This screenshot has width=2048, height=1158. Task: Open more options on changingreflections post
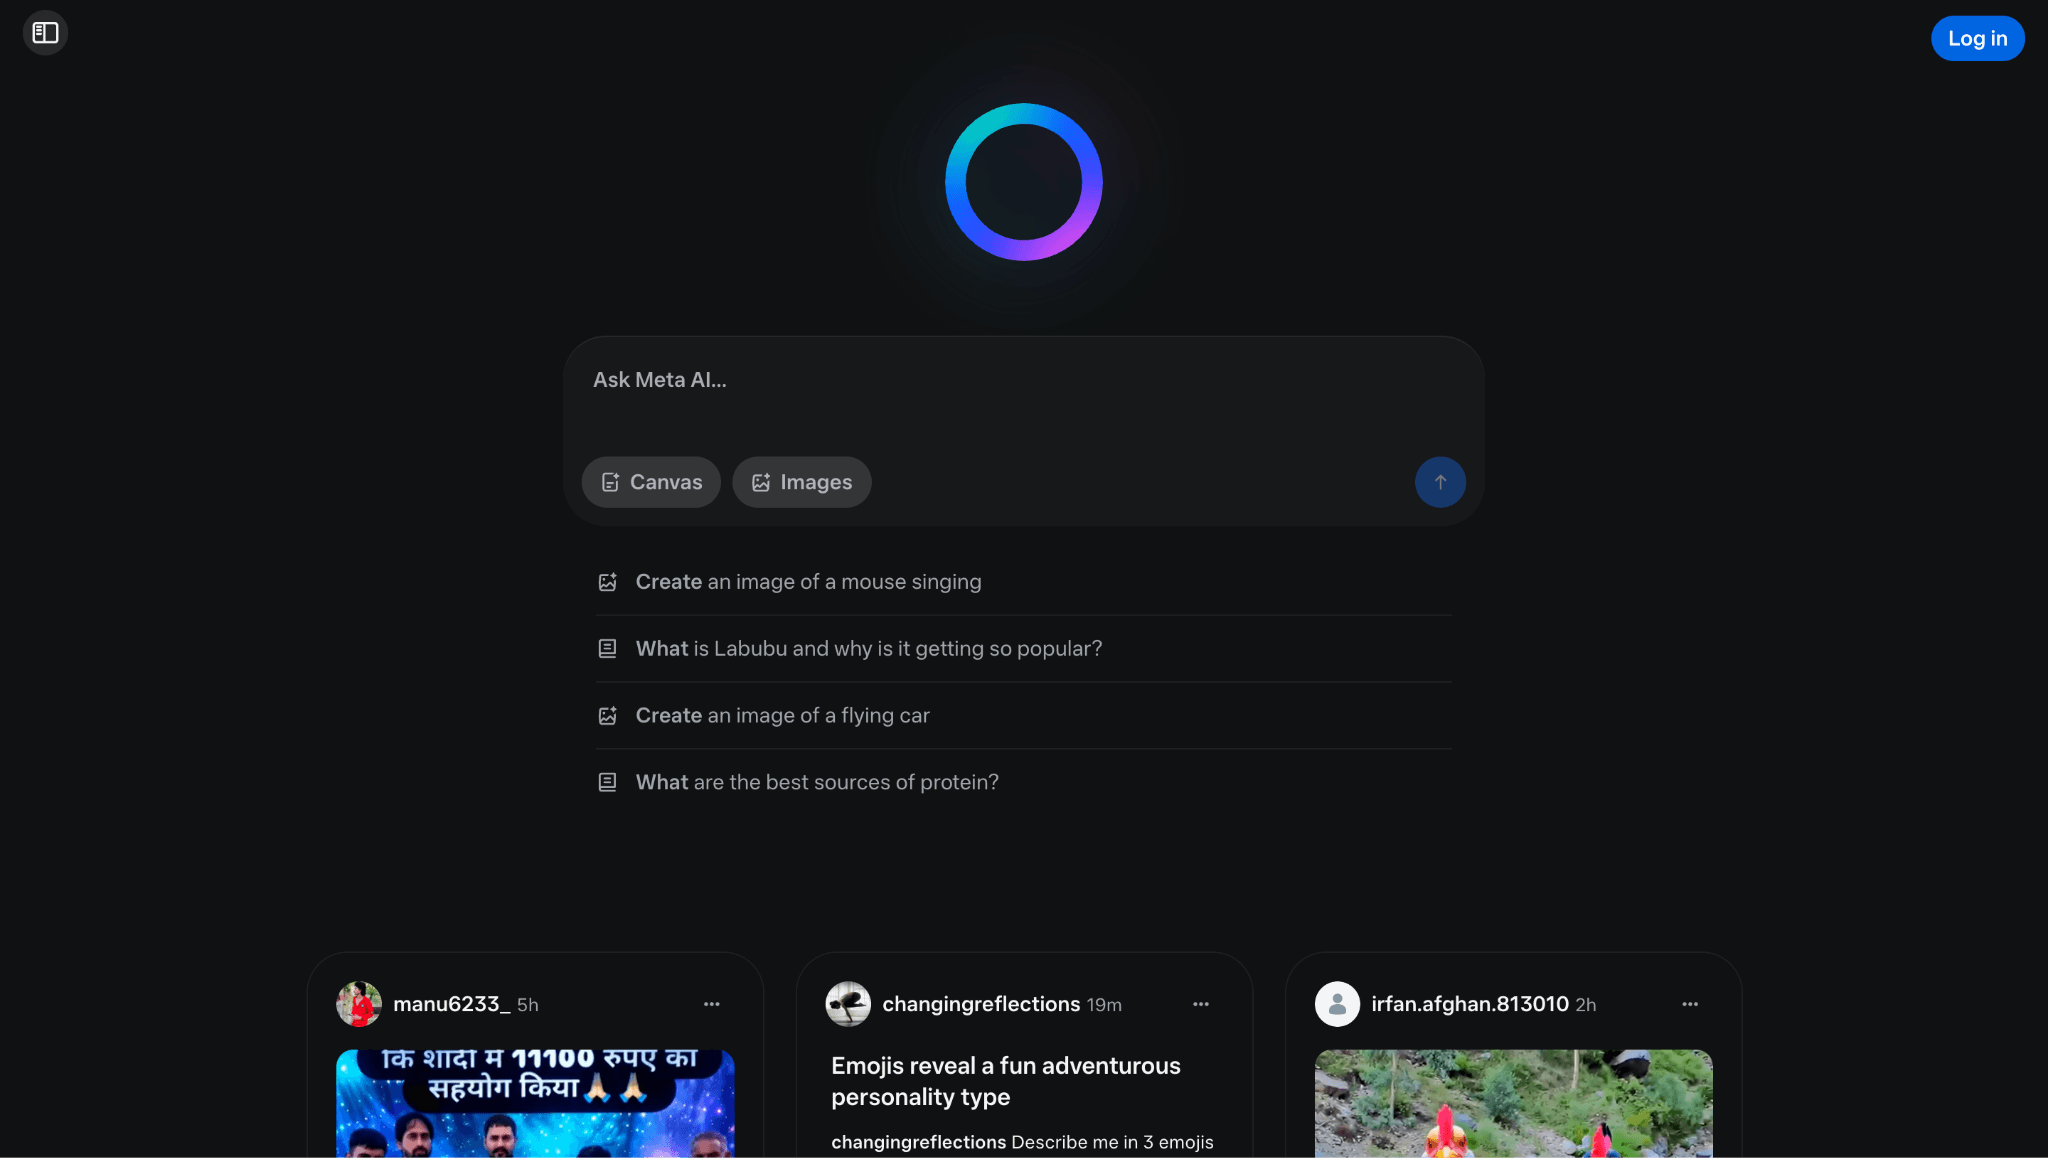(1201, 1004)
